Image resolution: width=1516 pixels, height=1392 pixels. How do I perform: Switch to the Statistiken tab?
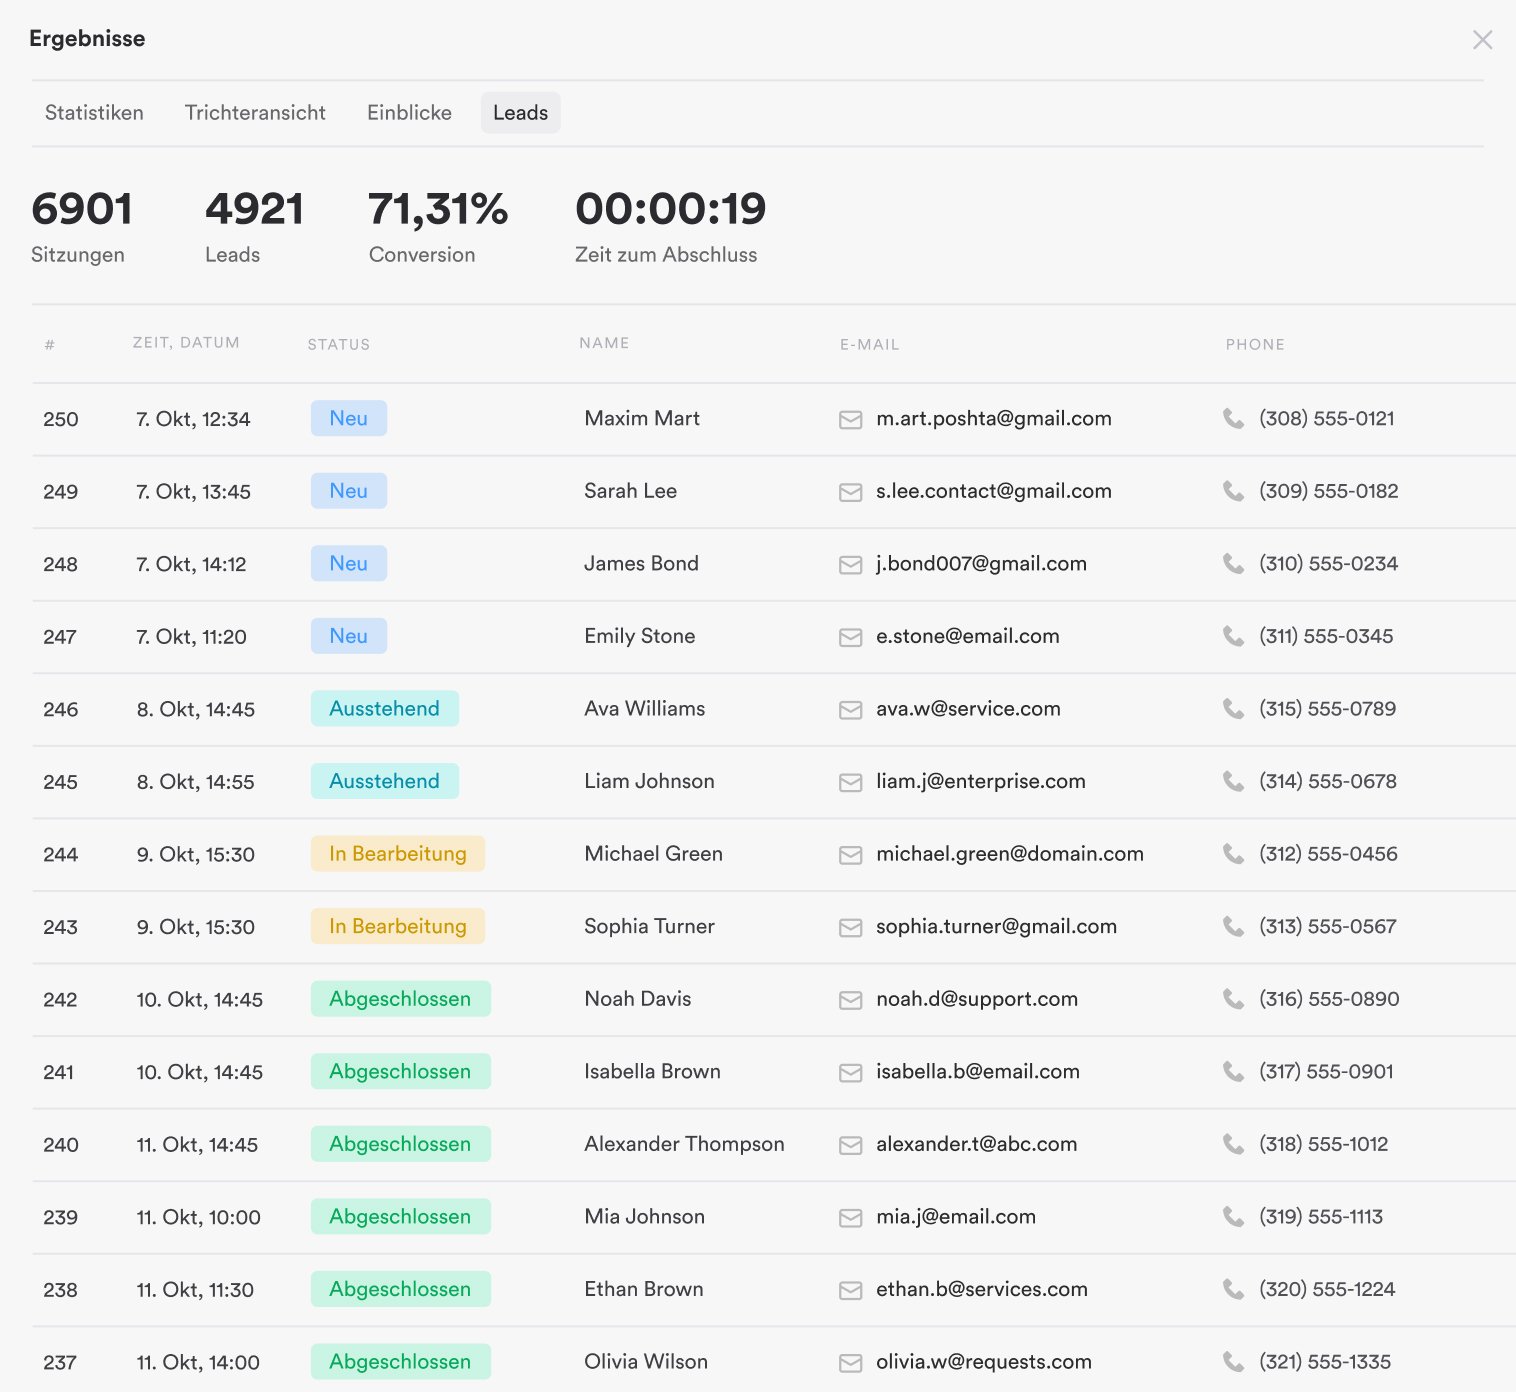94,113
